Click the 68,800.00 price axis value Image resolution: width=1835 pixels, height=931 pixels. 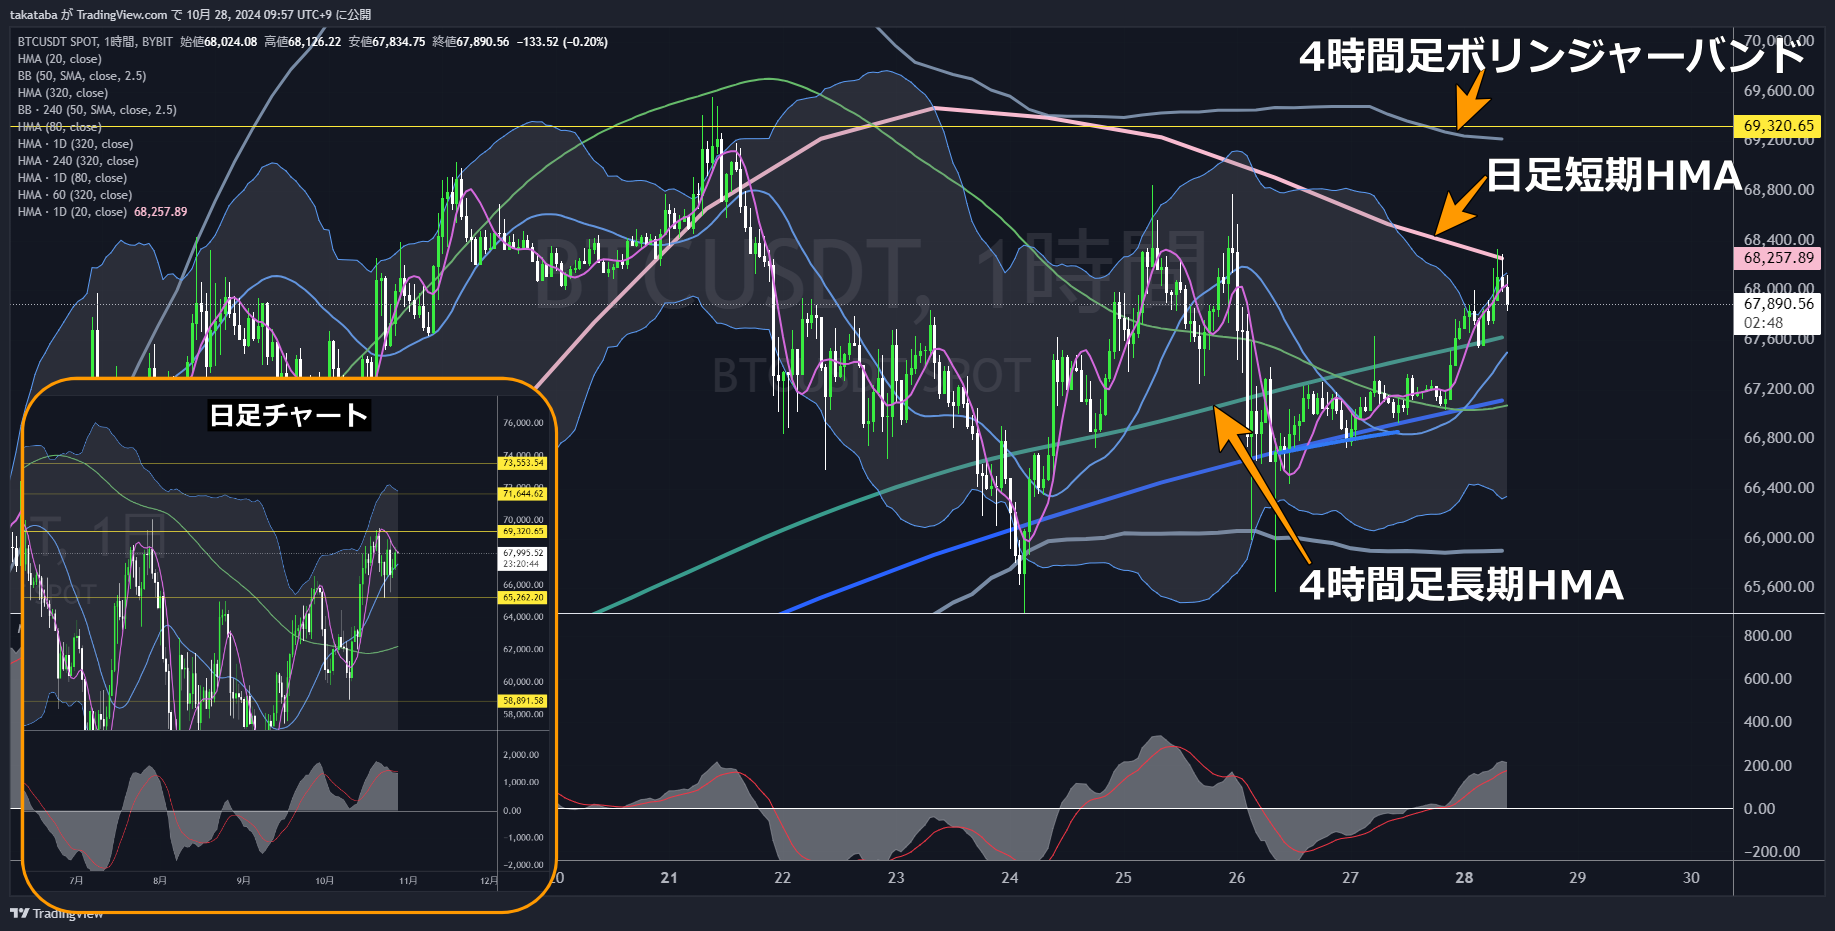1778,190
